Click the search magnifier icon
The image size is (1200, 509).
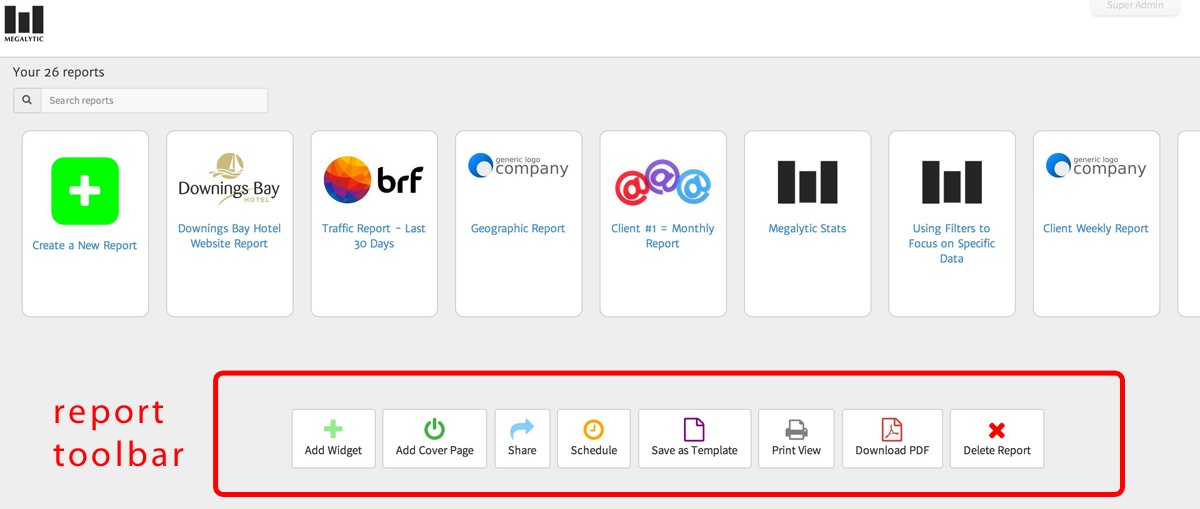(27, 100)
